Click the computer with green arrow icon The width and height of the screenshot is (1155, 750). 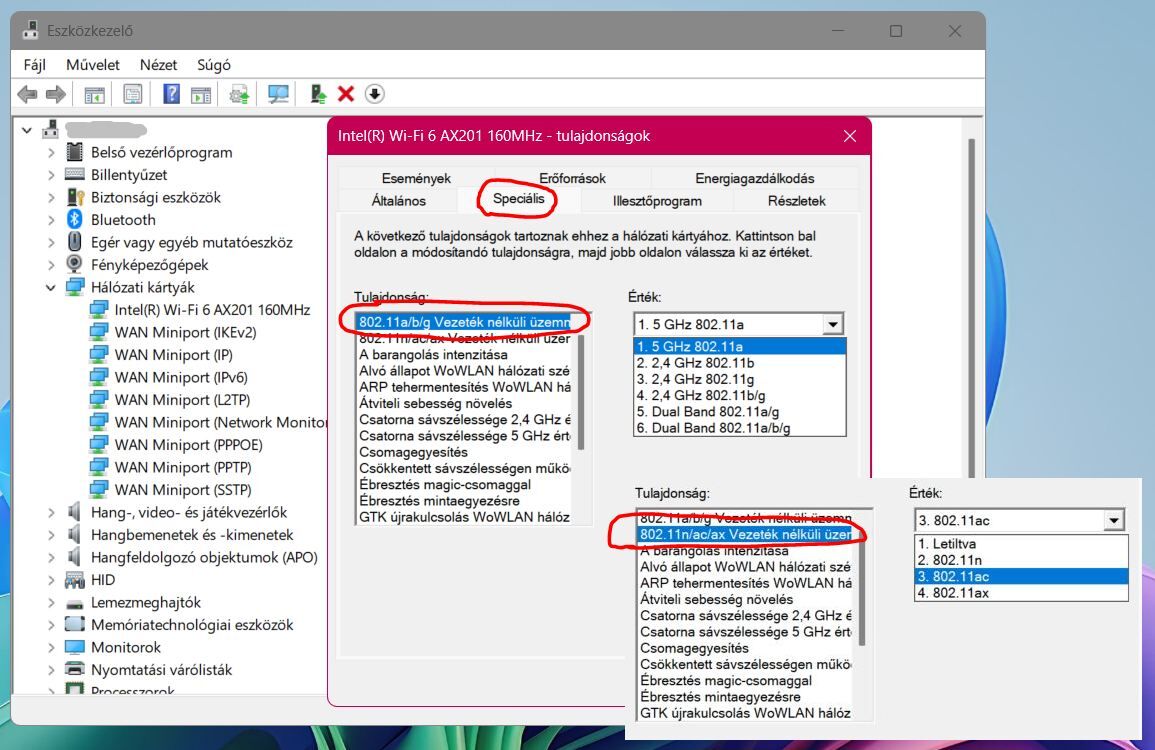[x=317, y=94]
